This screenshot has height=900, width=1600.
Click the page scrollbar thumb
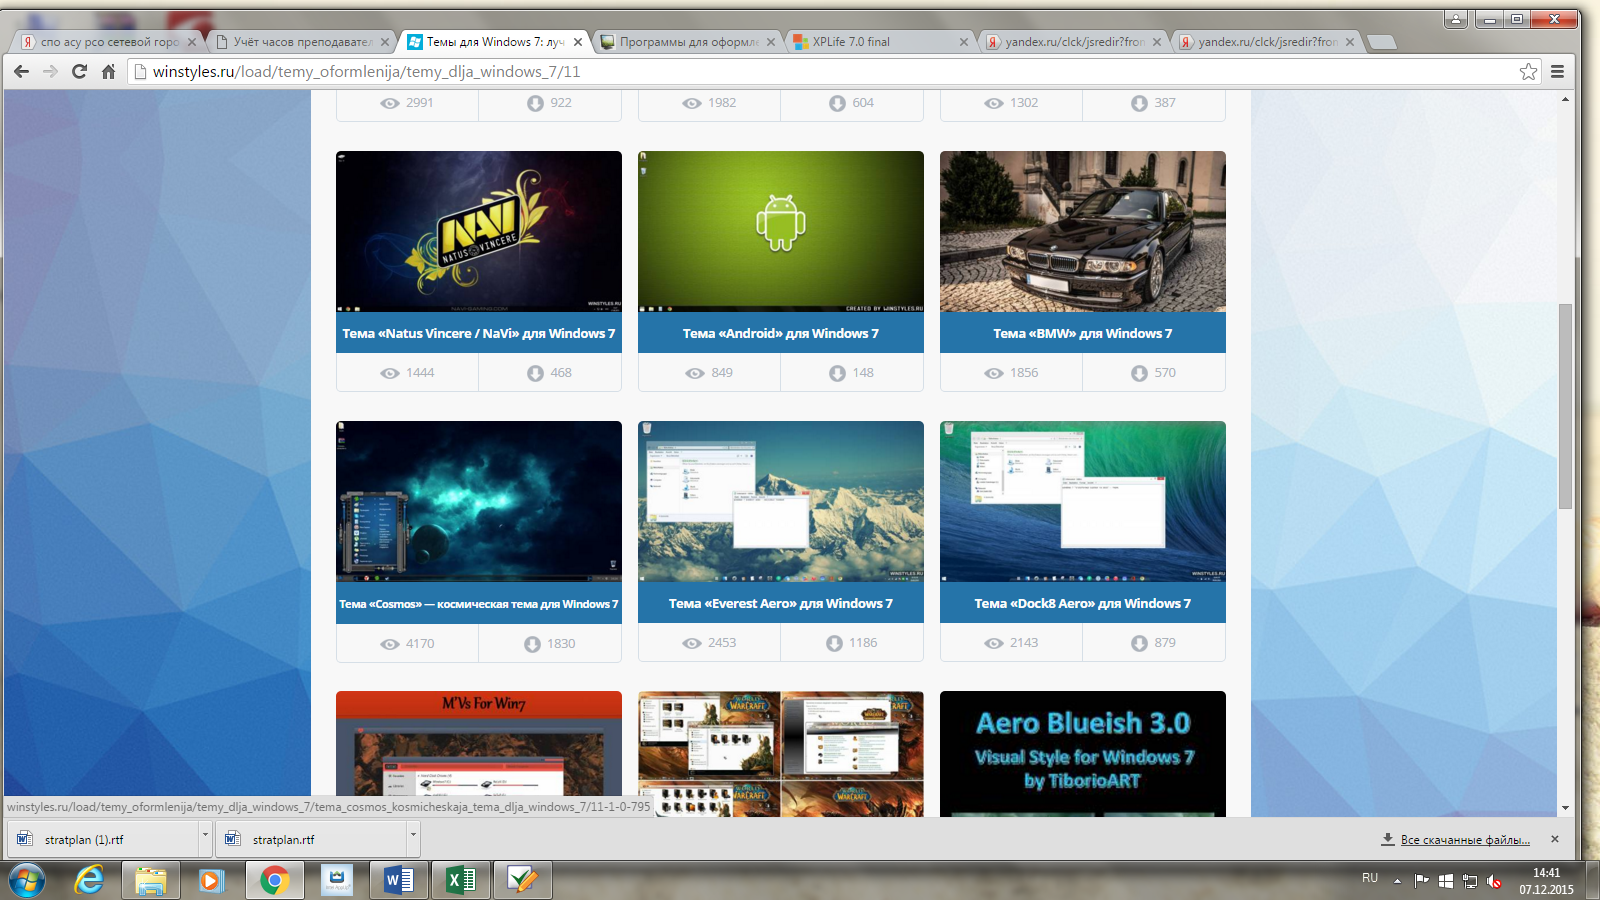tap(1565, 406)
